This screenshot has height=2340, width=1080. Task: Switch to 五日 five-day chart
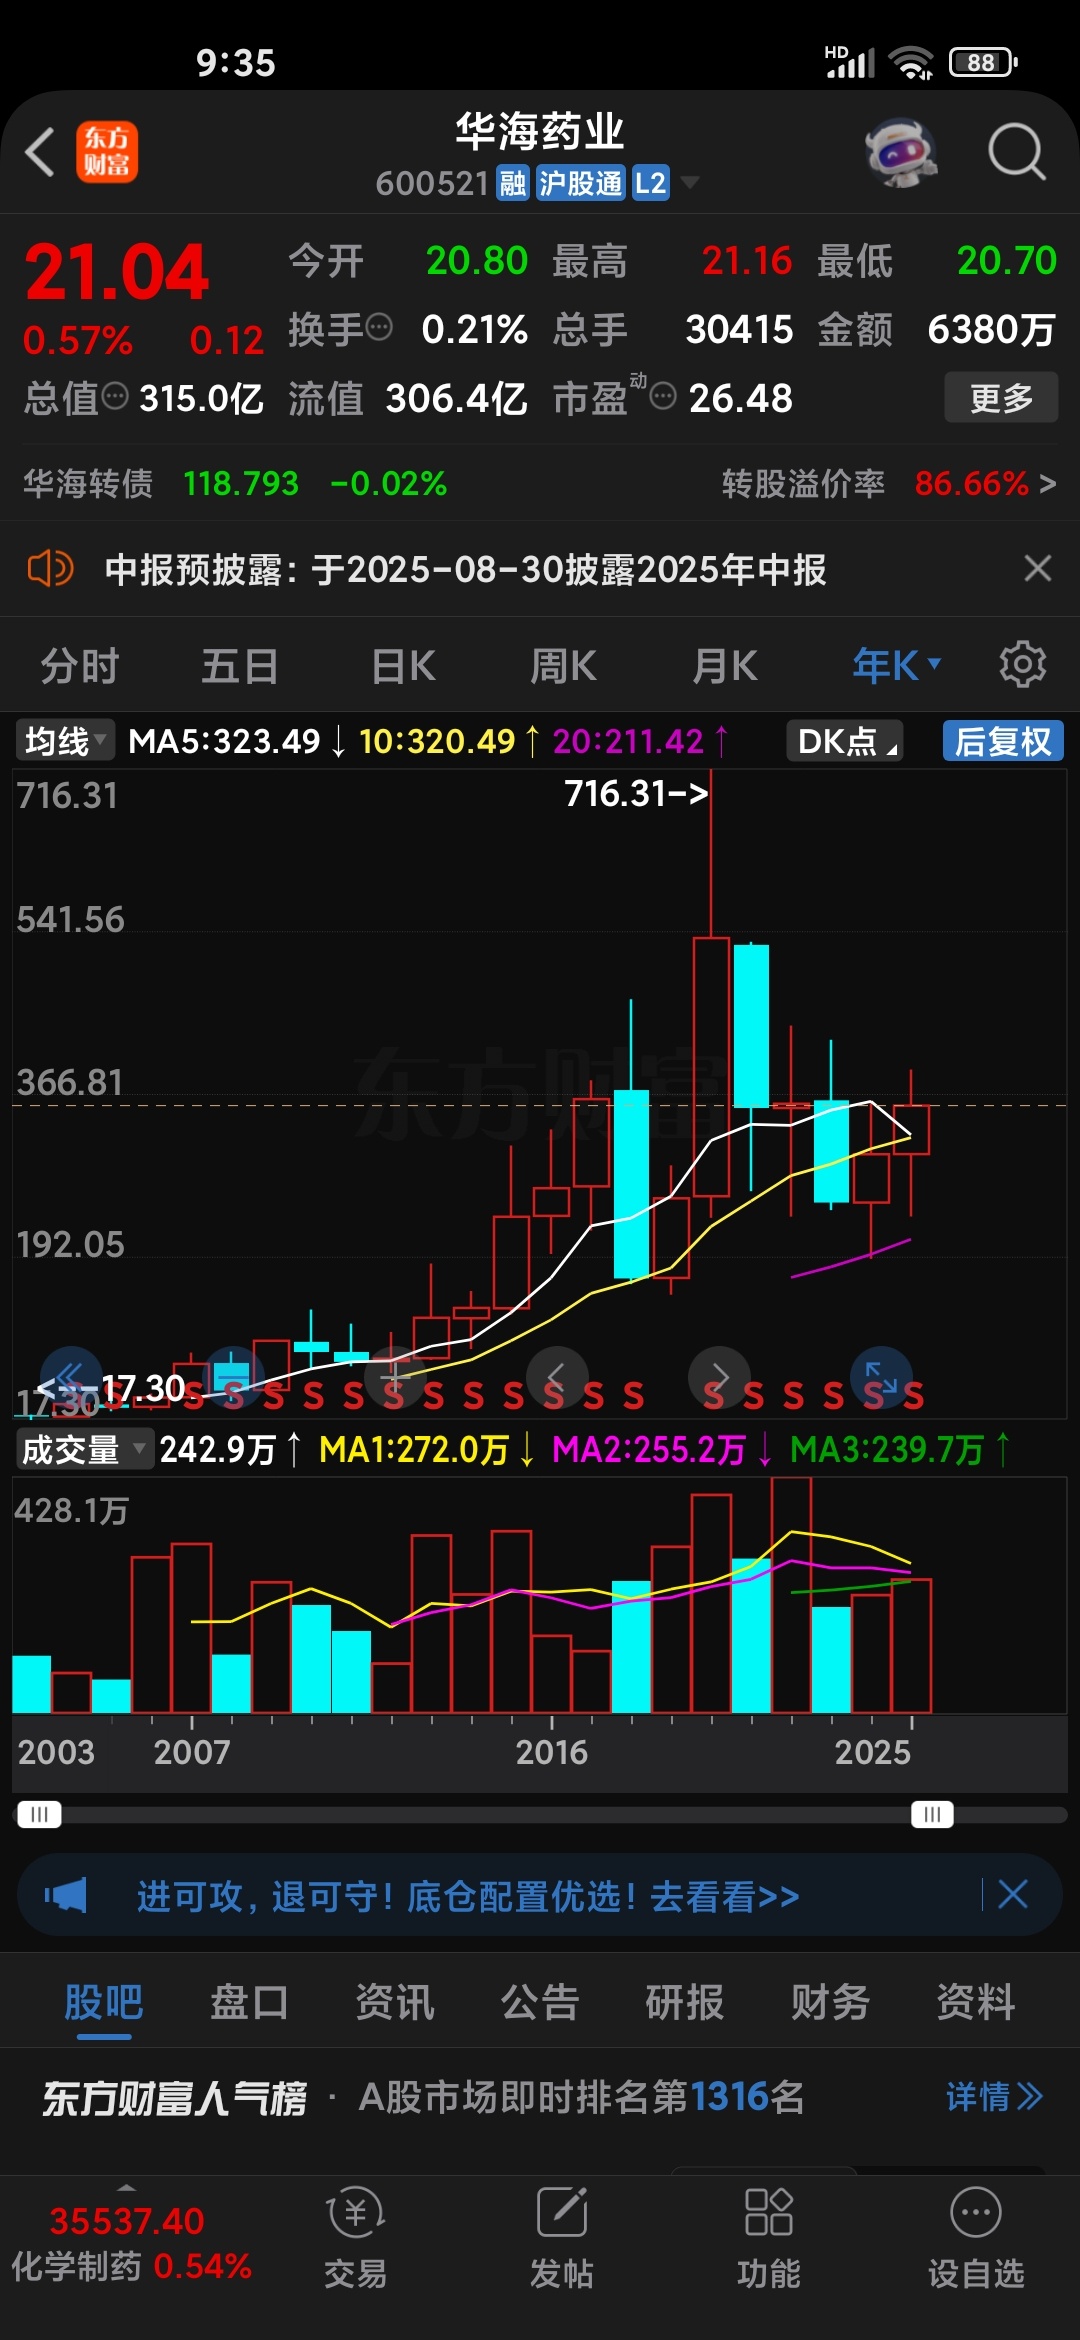coord(240,665)
